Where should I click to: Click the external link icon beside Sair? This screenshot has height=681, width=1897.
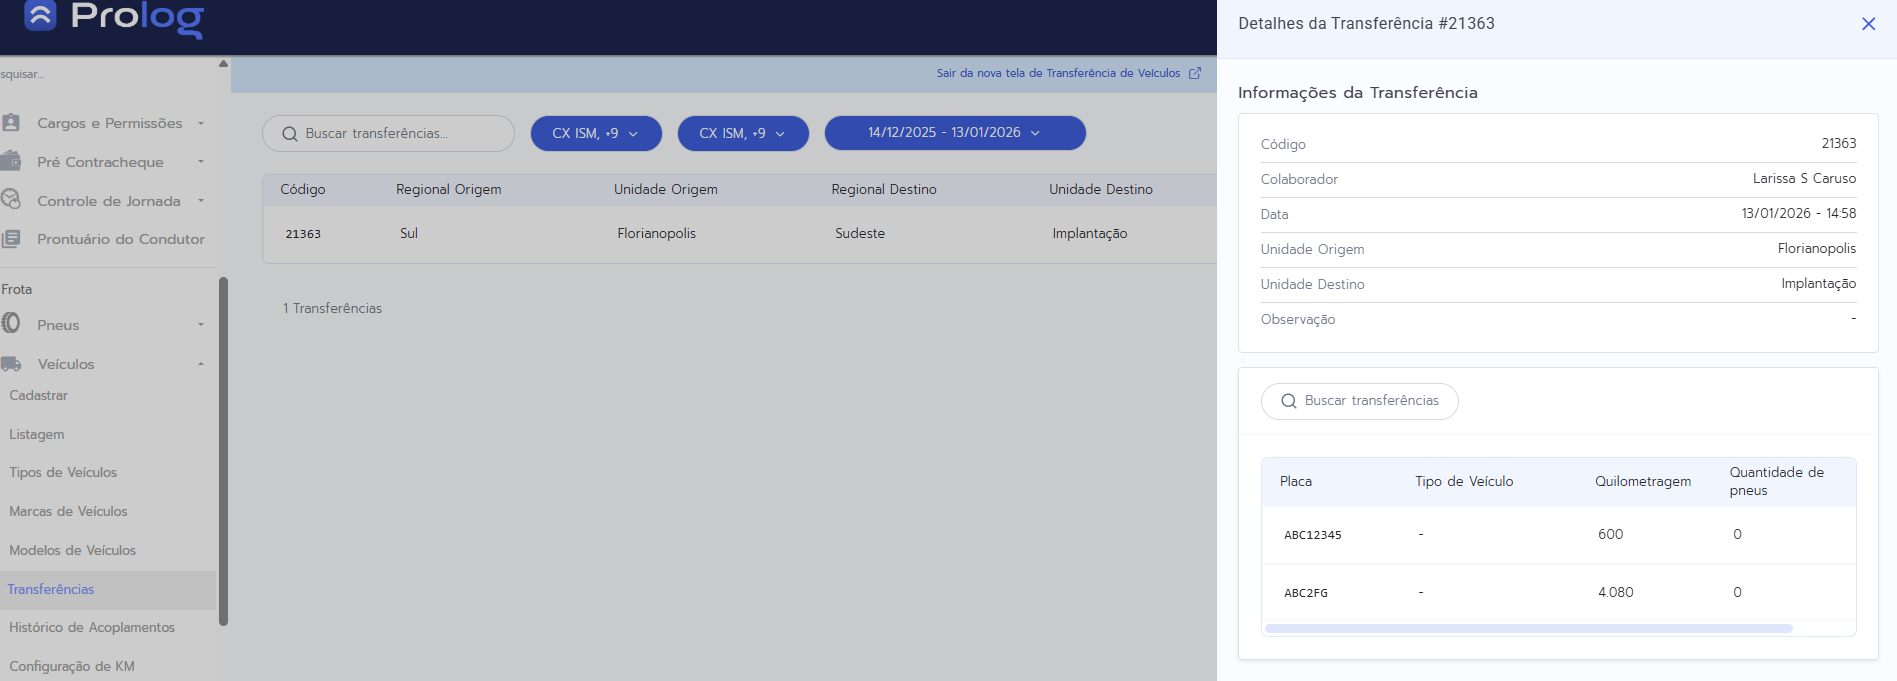click(1194, 73)
